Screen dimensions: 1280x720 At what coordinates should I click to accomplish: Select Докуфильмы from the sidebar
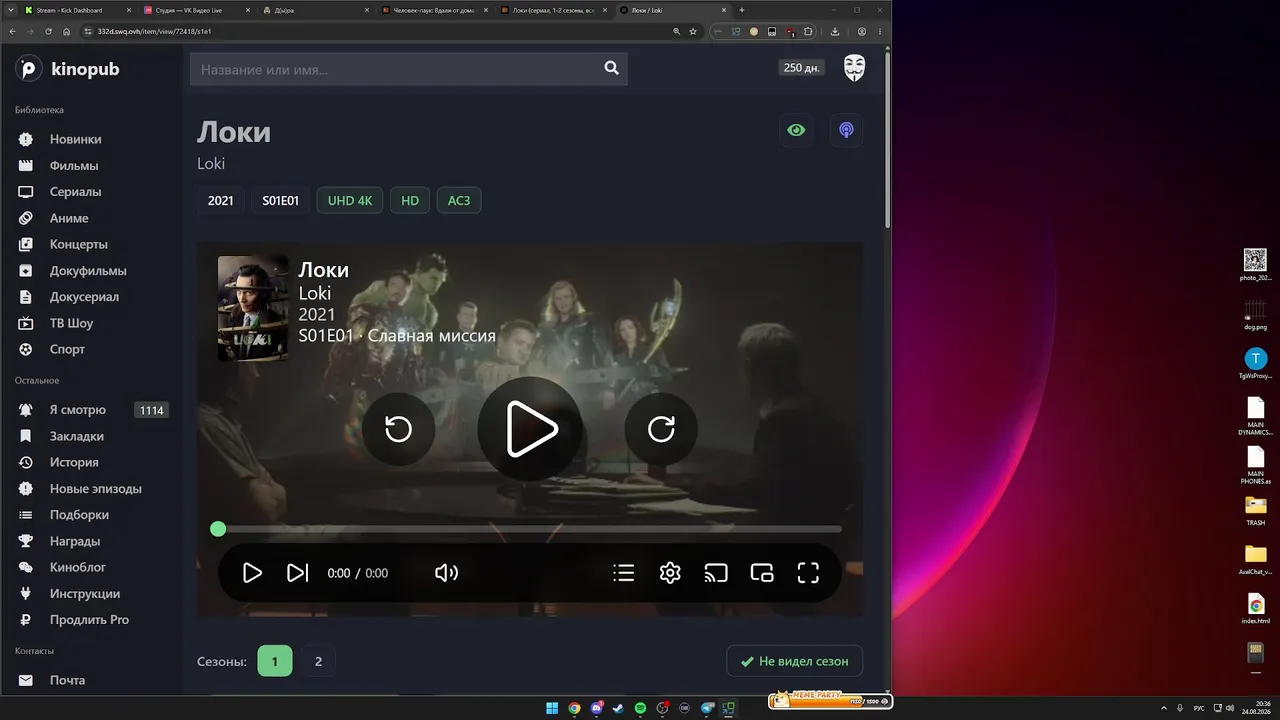[88, 270]
